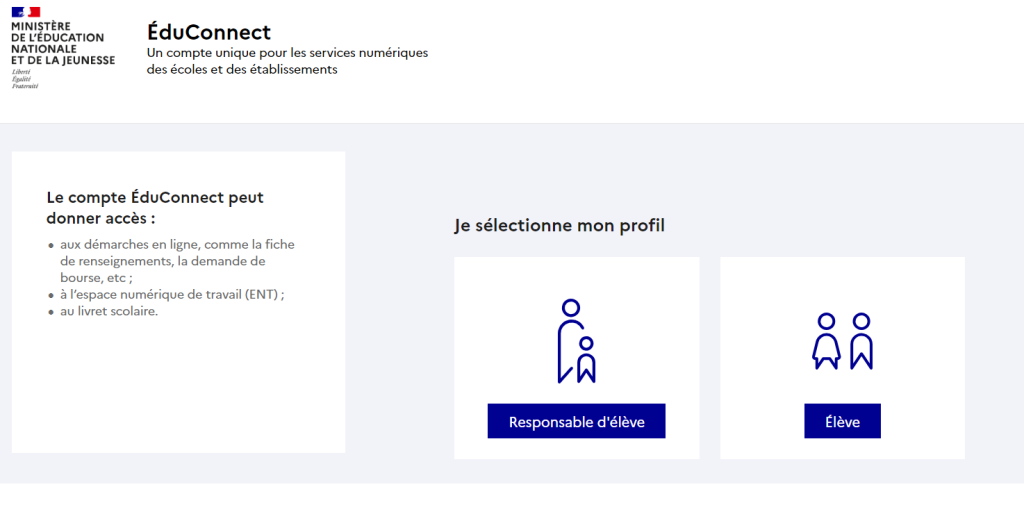1024x521 pixels.
Task: Select the Responsable d'élève profile button
Action: coord(576,421)
